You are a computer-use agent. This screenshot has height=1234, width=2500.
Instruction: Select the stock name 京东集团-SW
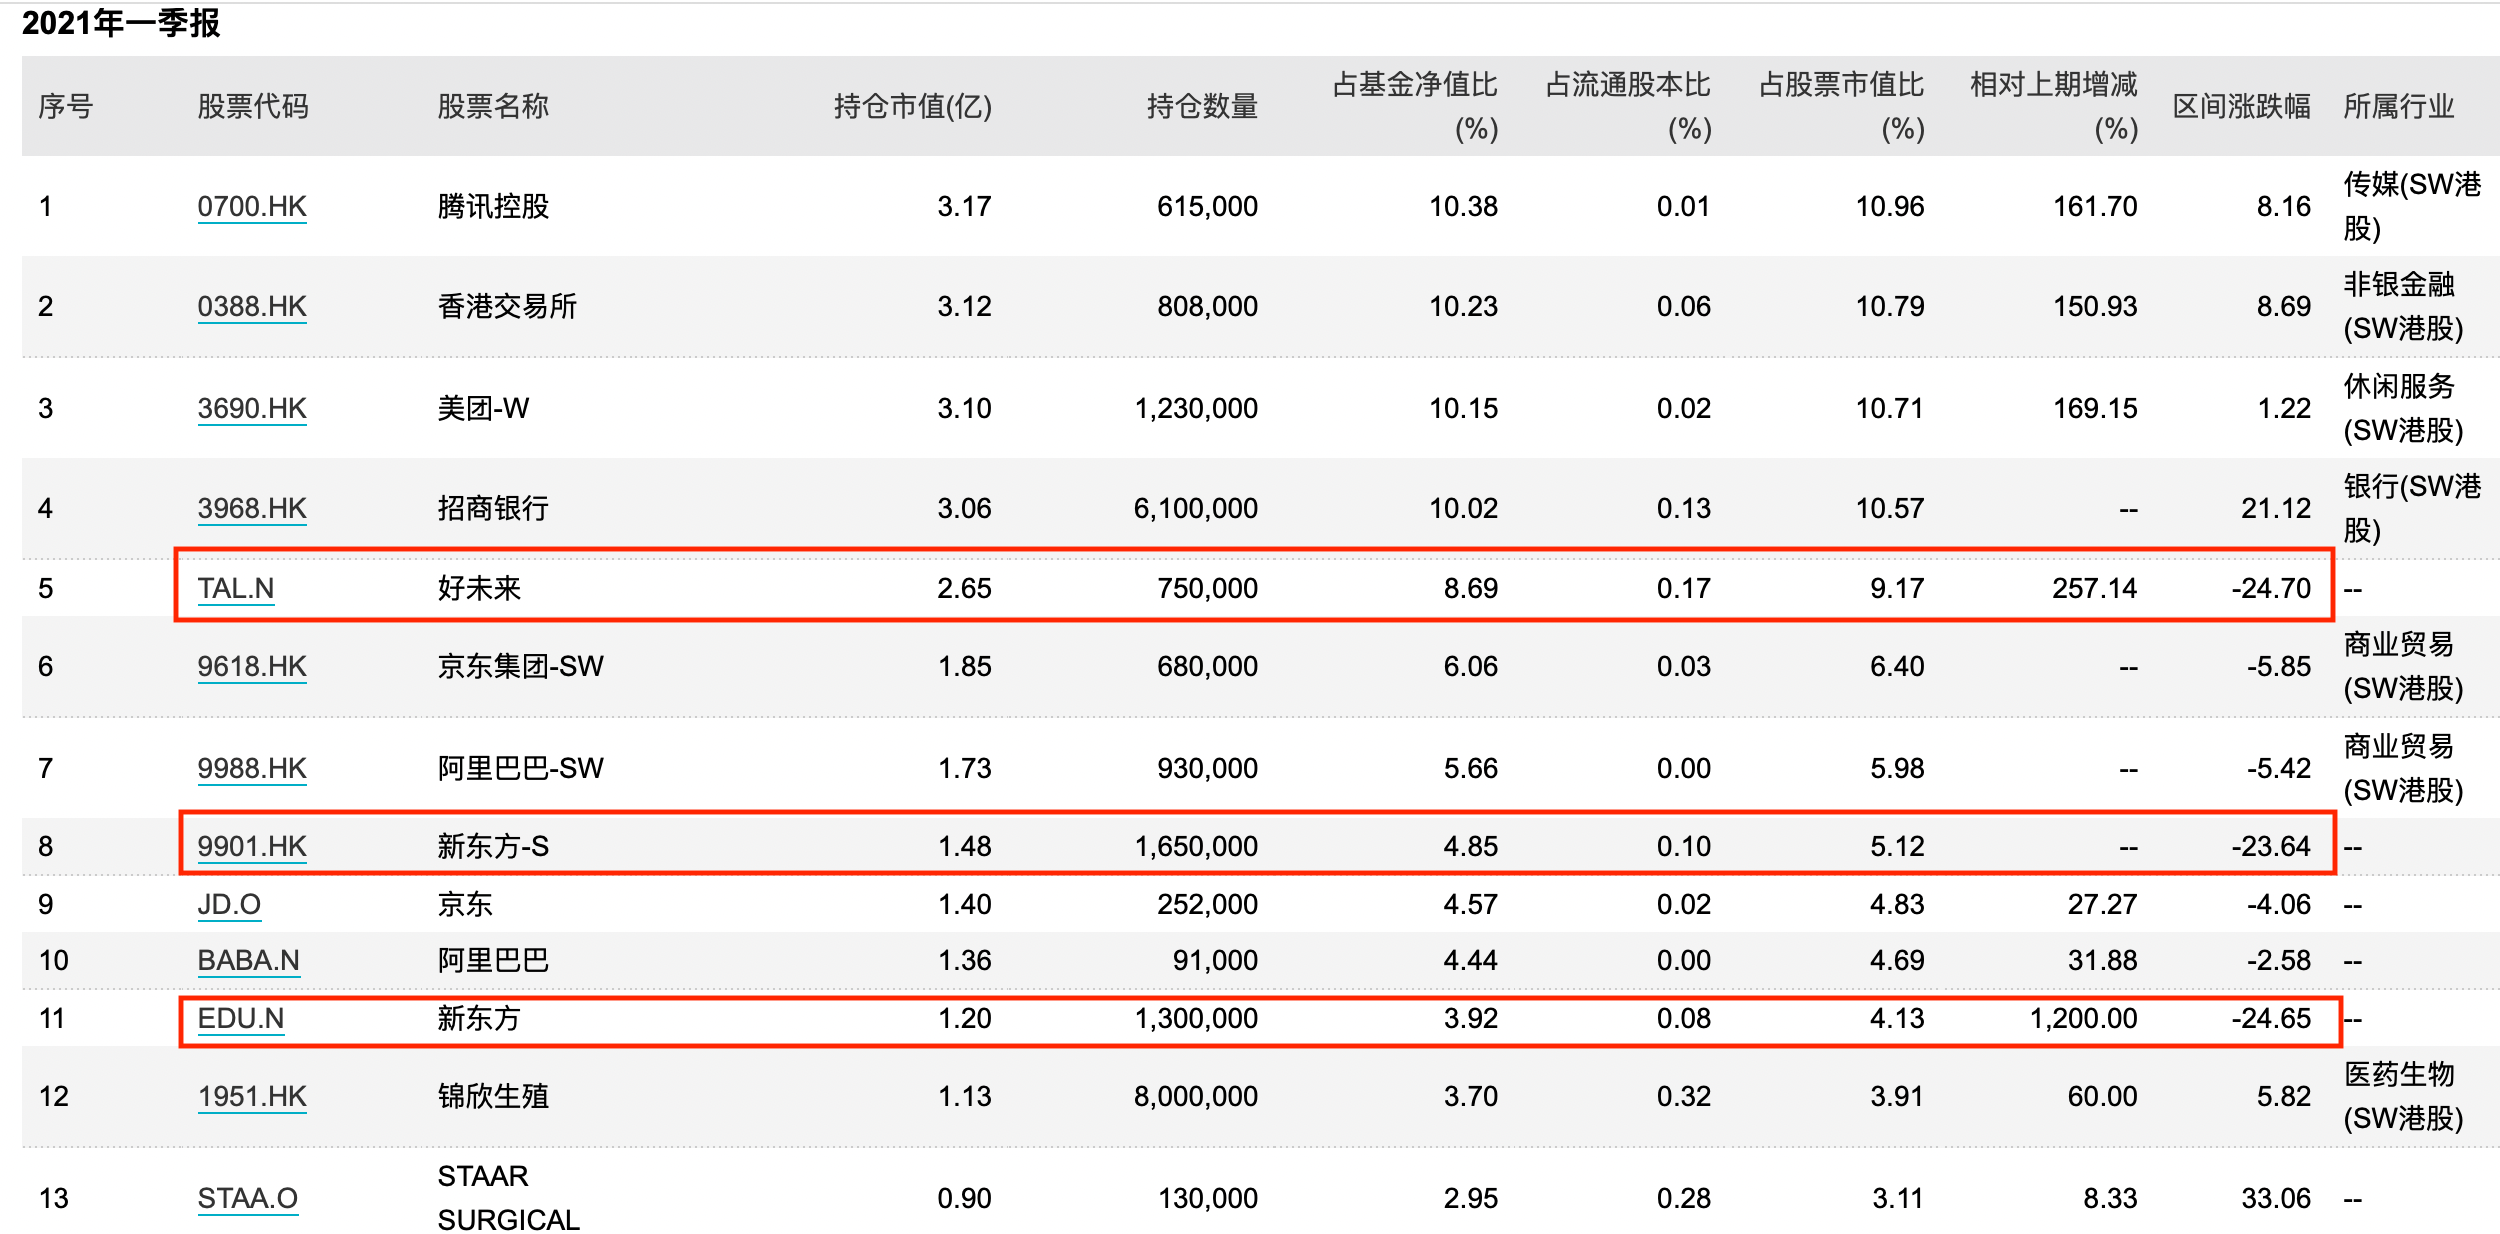(x=520, y=667)
